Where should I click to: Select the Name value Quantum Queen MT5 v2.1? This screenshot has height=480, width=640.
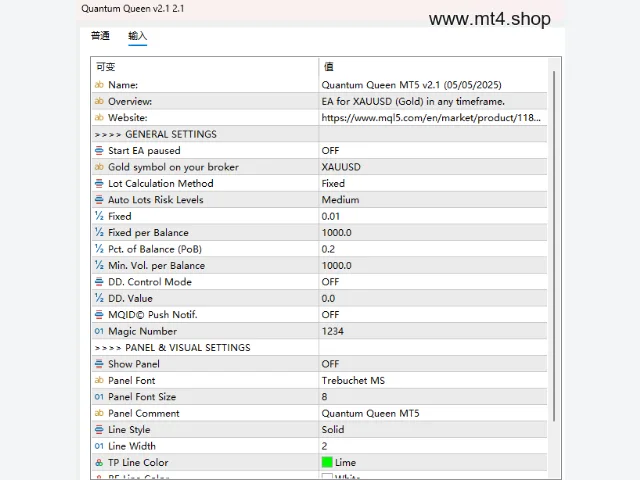coord(433,85)
